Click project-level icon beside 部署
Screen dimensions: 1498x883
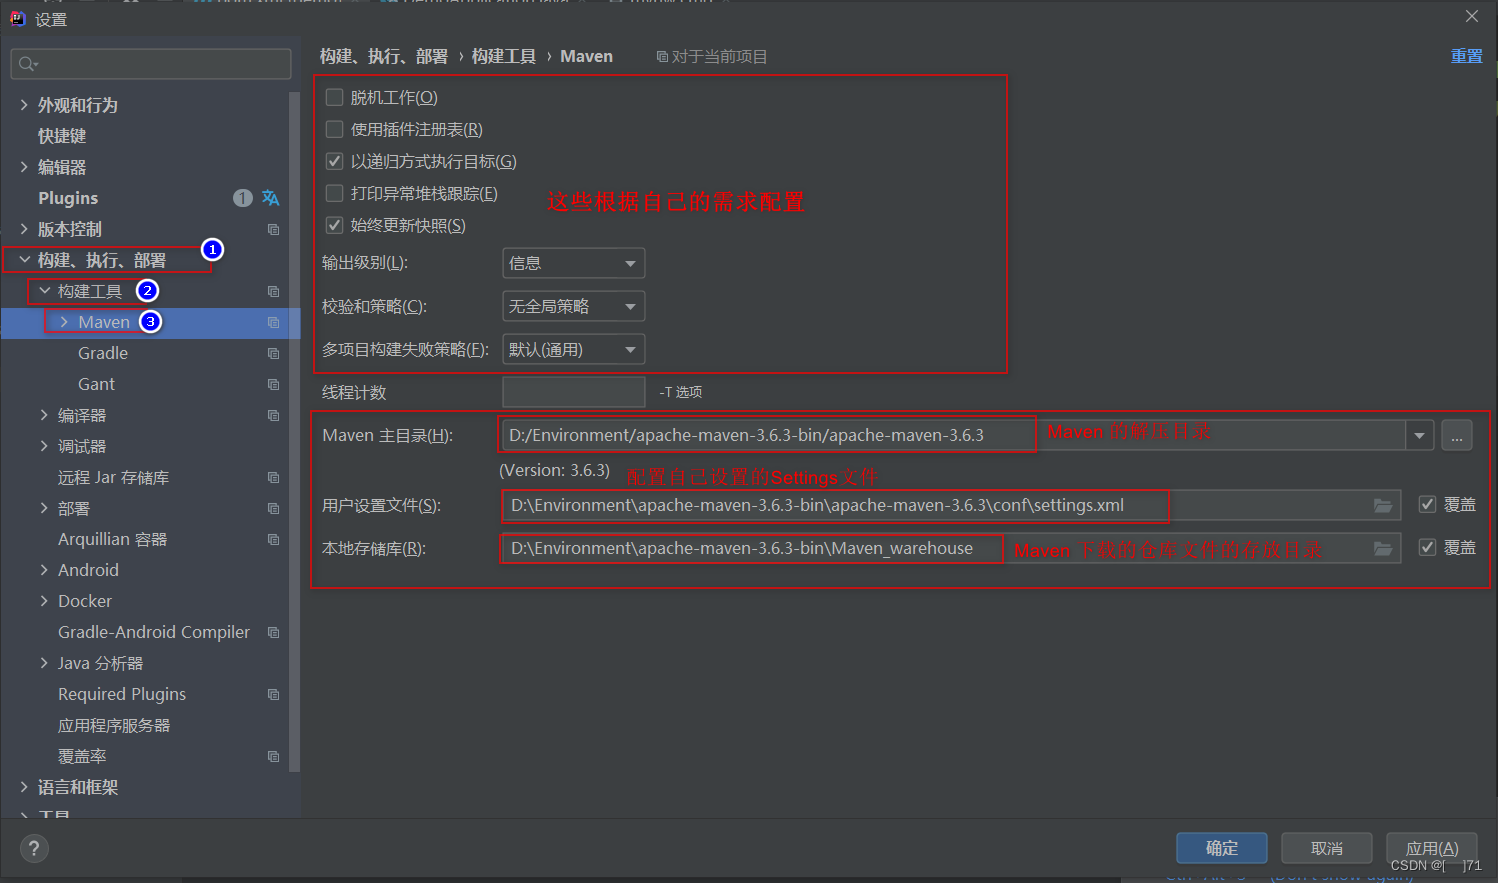point(273,508)
